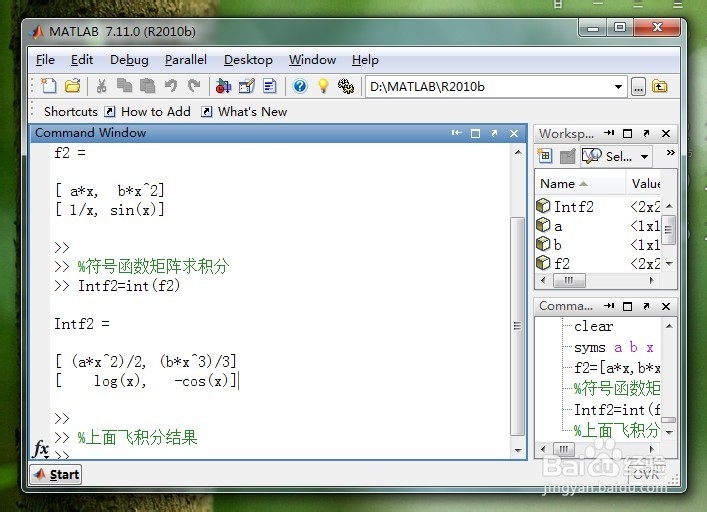Select 'Intf2=int(f' history entry

[616, 409]
